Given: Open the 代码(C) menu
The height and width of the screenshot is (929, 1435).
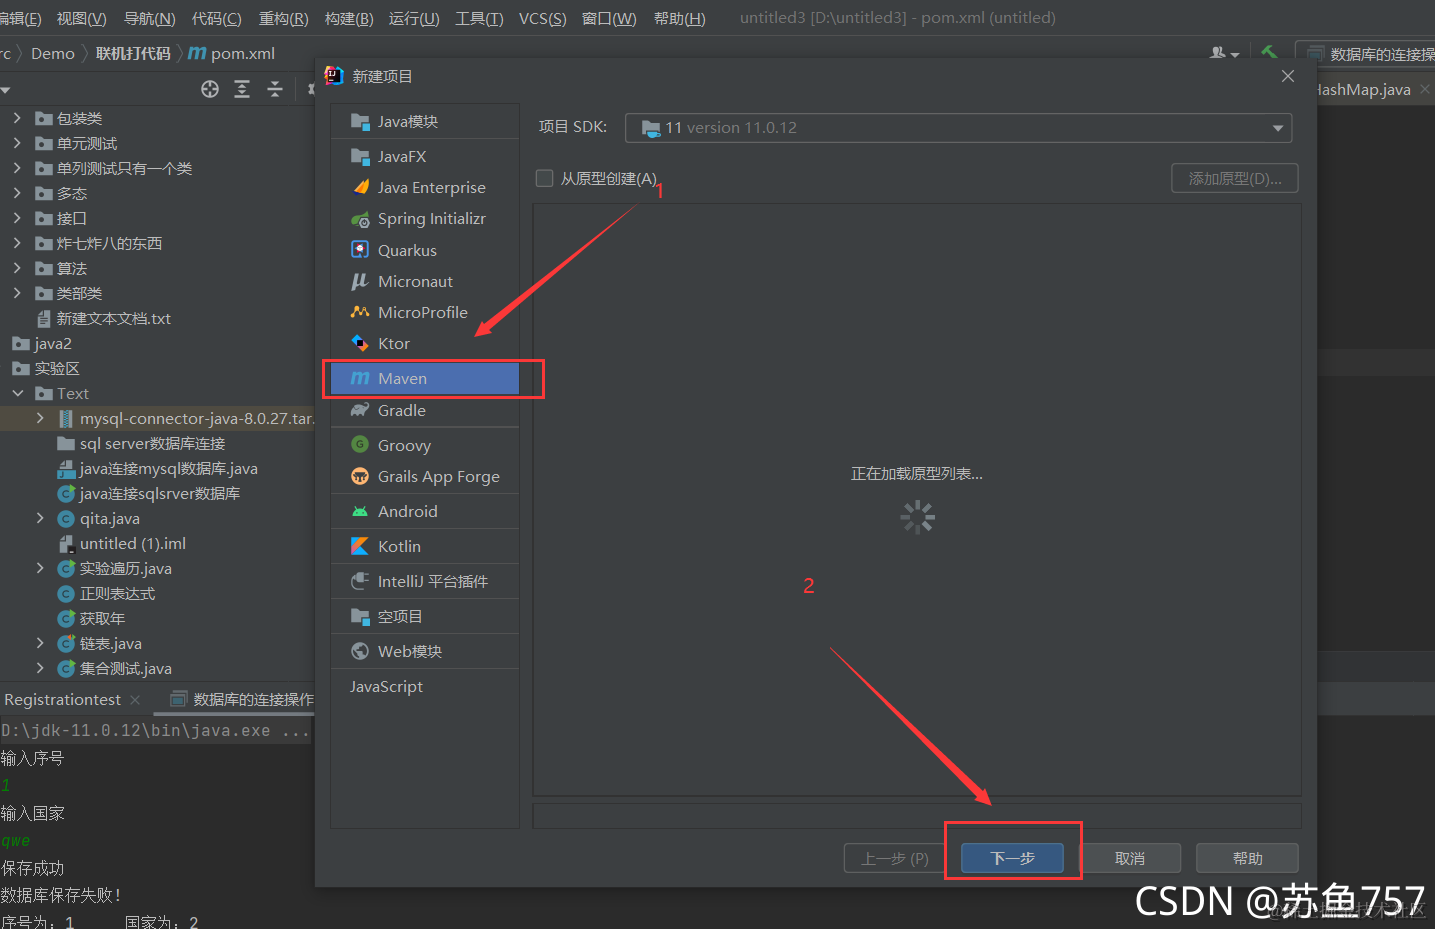Looking at the screenshot, I should tap(217, 18).
